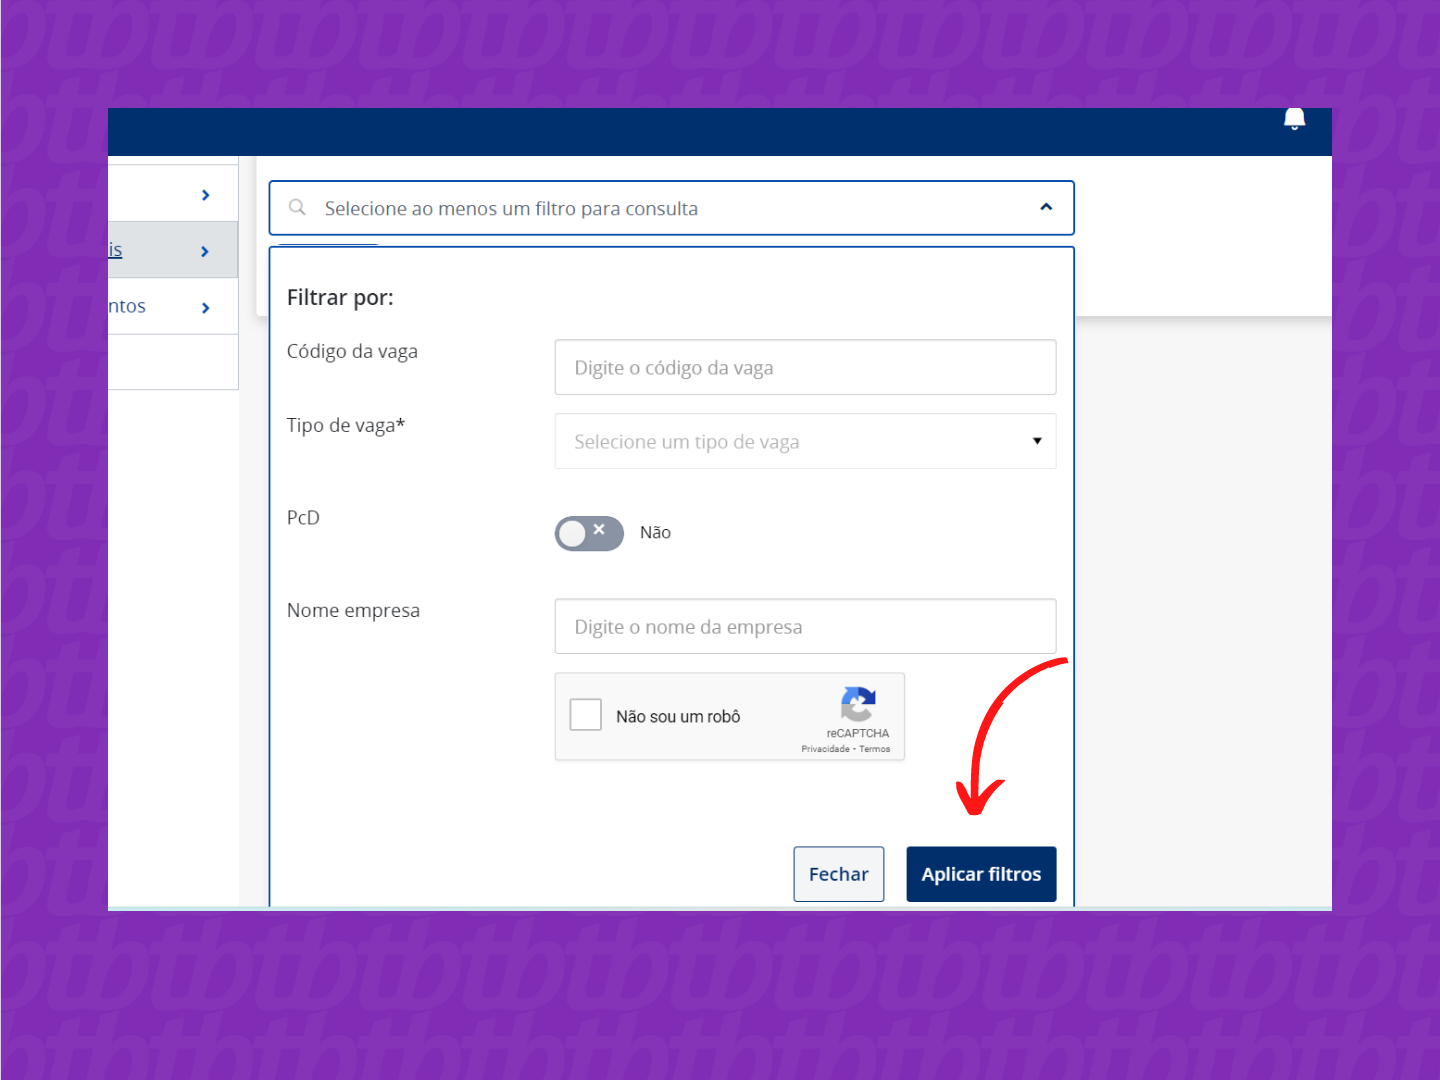Click the chevron beside the "ntos" sidebar item
The image size is (1440, 1080).
205,308
